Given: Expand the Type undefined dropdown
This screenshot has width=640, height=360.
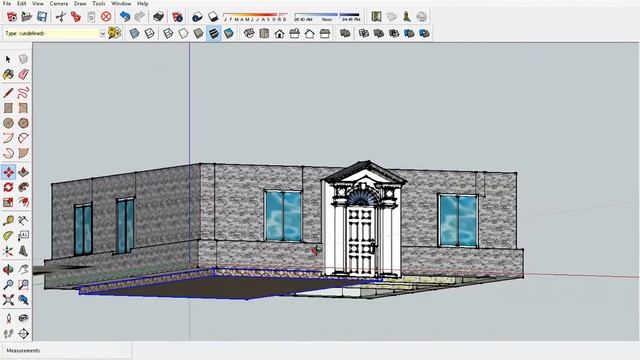Looking at the screenshot, I should [102, 33].
